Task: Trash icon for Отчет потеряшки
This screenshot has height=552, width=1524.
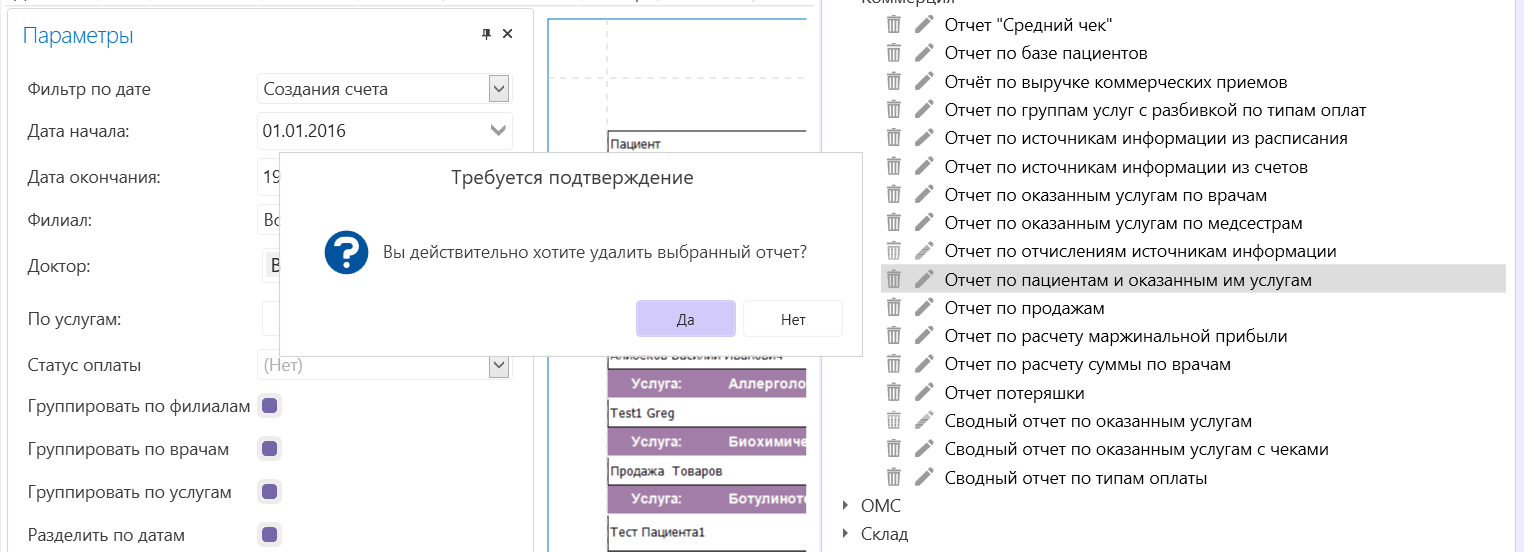Action: click(894, 393)
